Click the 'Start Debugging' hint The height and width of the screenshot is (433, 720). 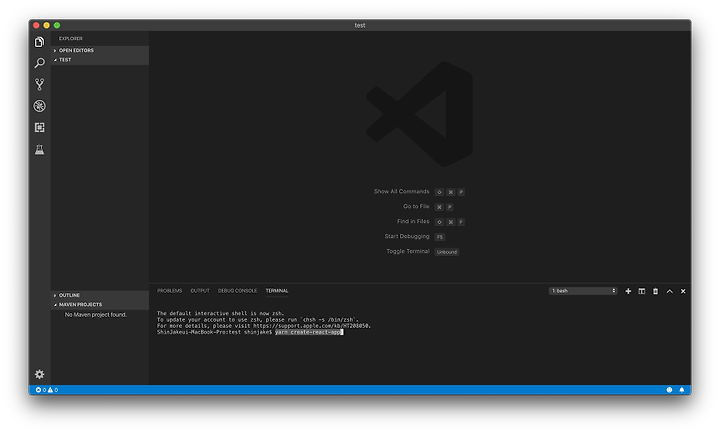(x=407, y=236)
